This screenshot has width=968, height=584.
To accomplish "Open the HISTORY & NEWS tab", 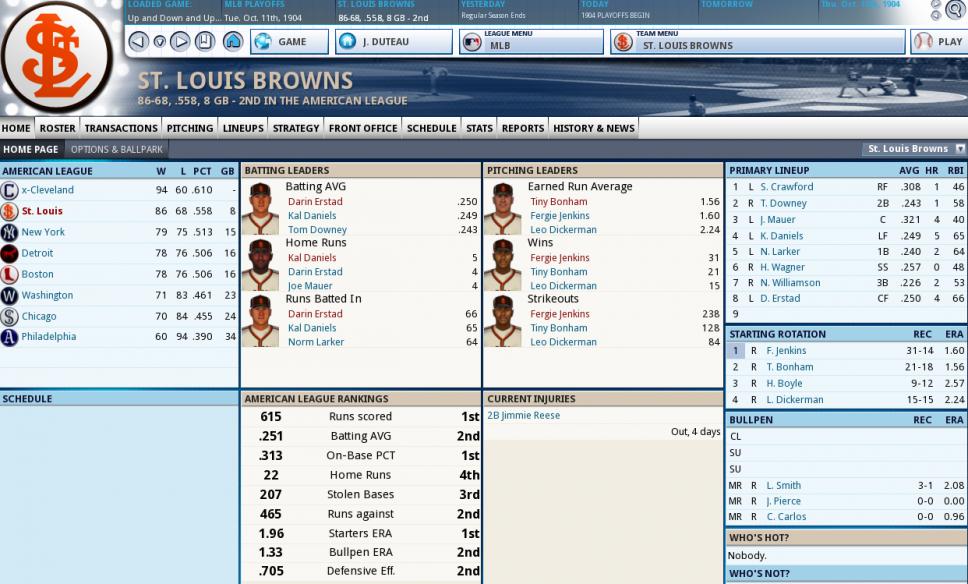I will 594,128.
